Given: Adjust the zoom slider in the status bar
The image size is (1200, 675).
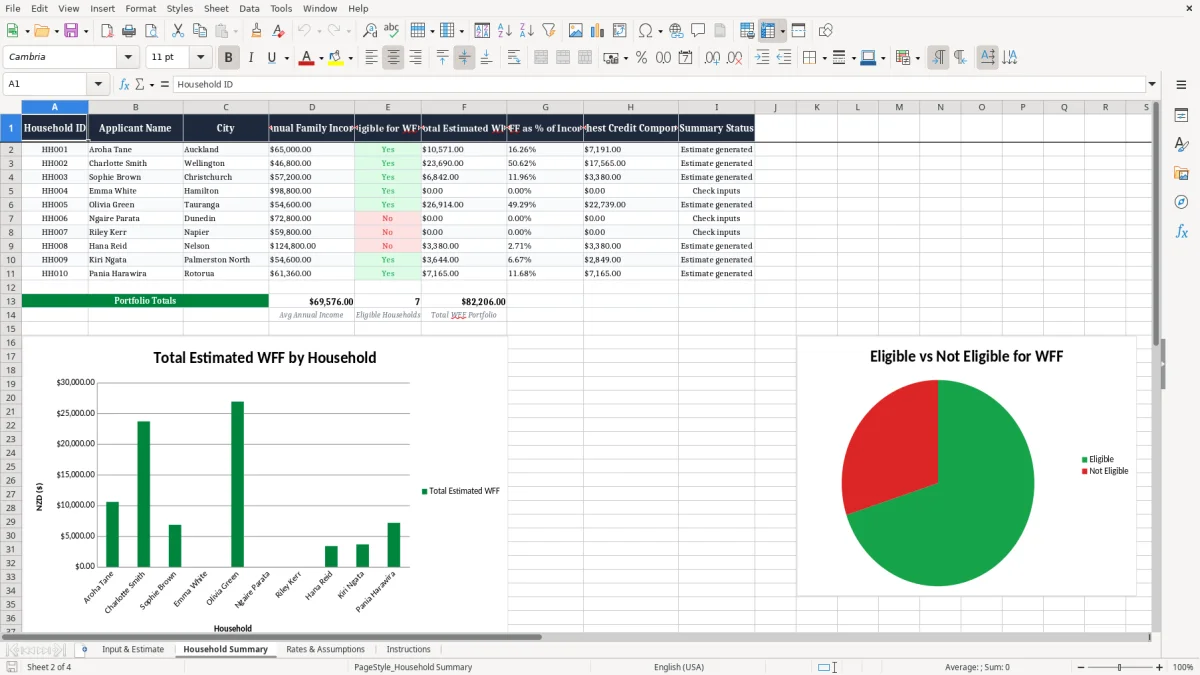Looking at the screenshot, I should tap(1119, 667).
